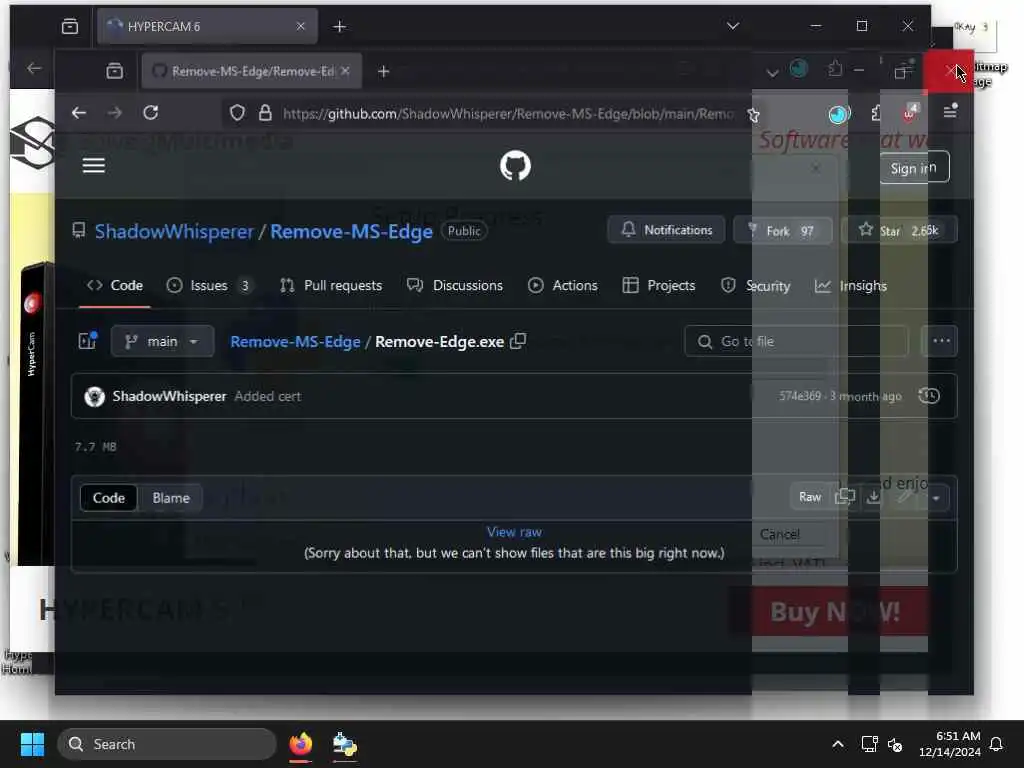Open the Remove-MS-Edge repository title link
1024x768 pixels.
tap(351, 231)
